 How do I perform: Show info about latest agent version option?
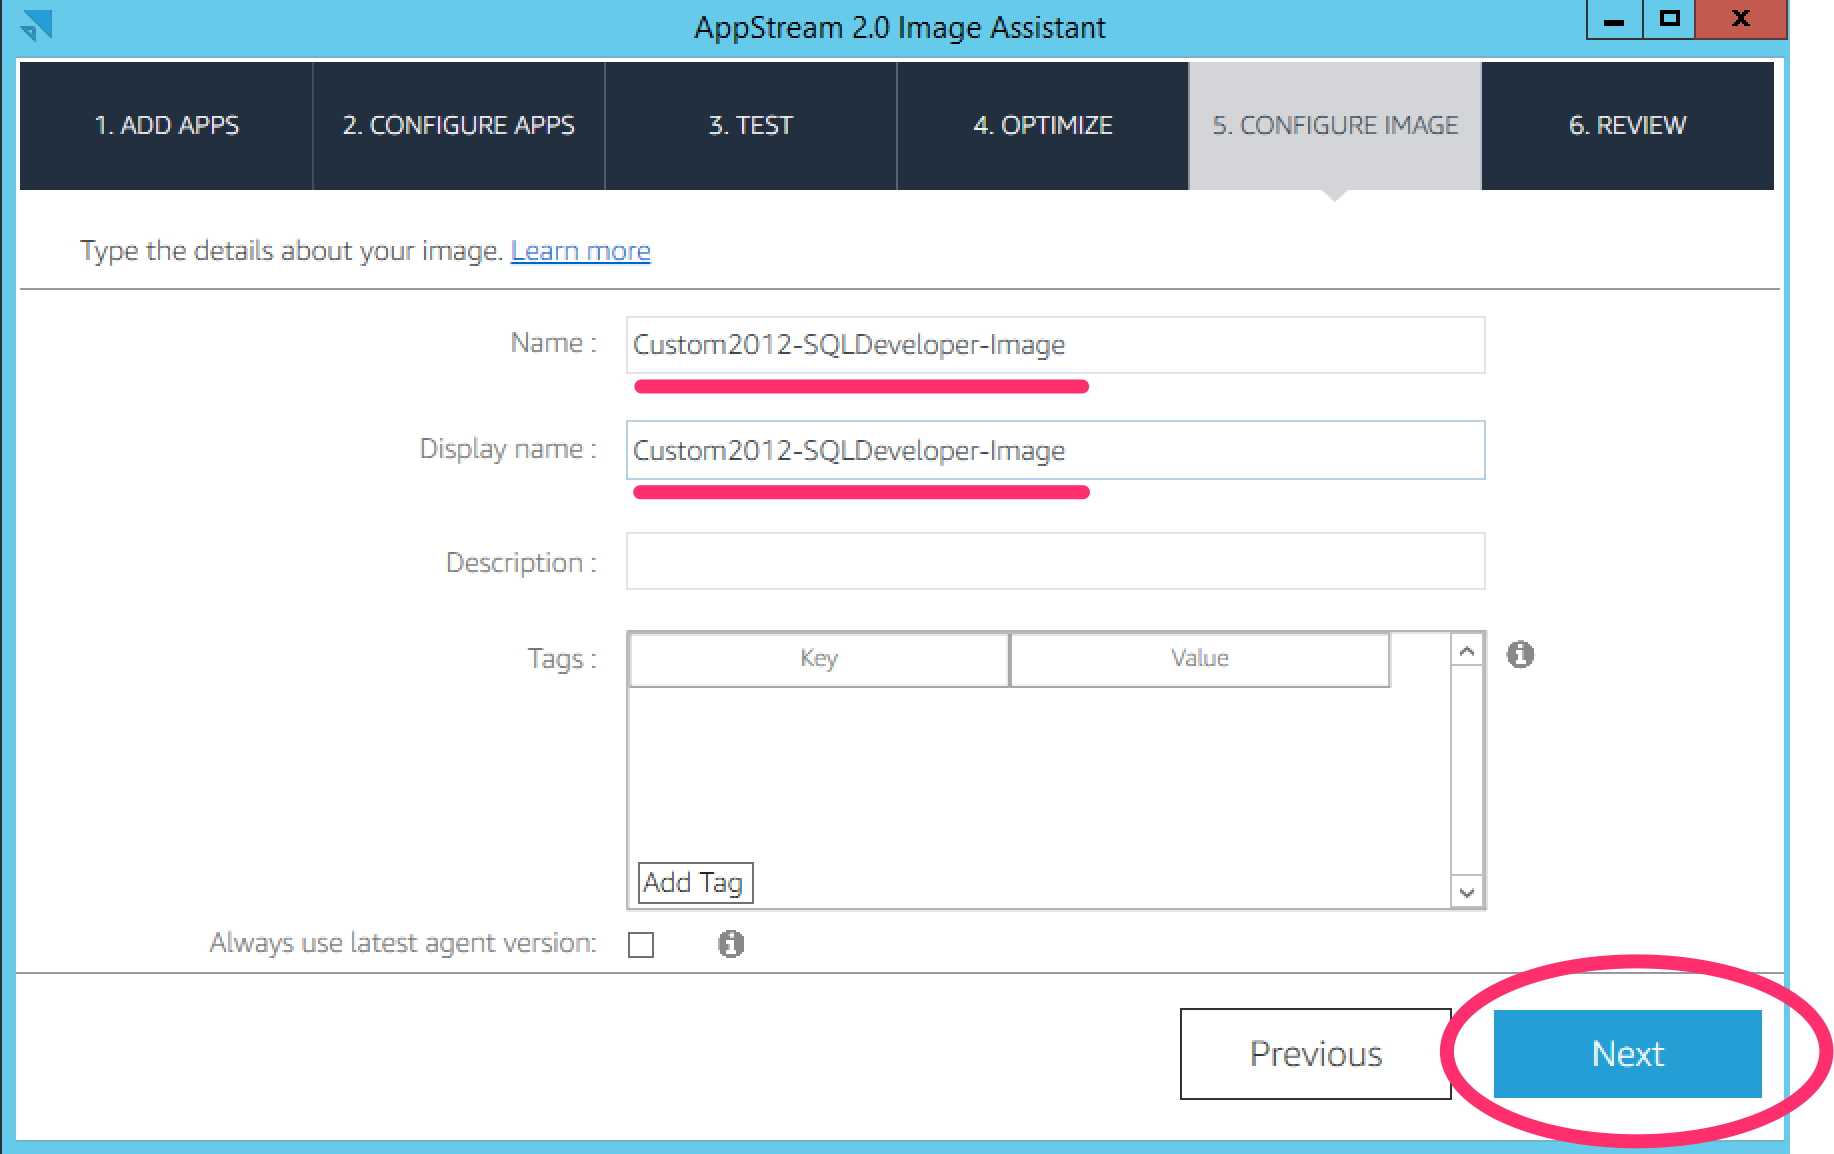tap(731, 944)
